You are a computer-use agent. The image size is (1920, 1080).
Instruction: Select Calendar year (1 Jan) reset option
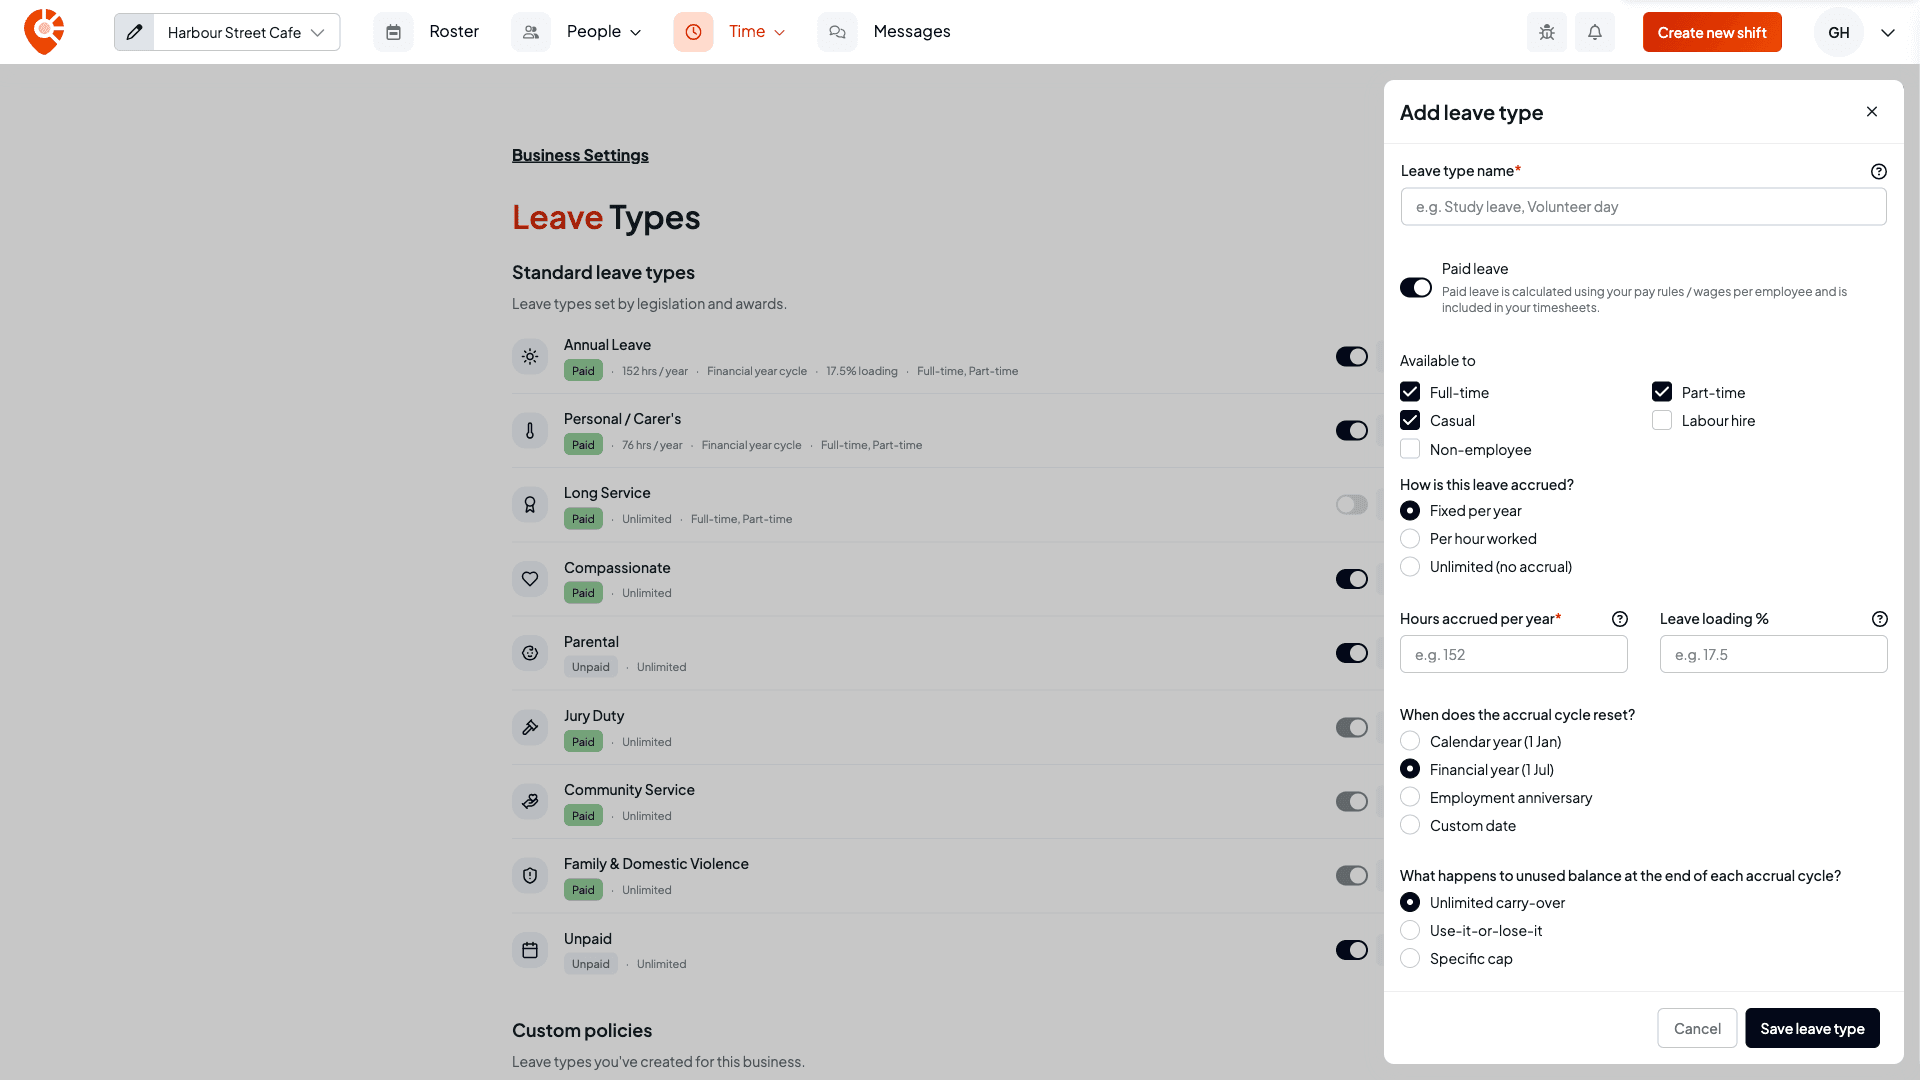pos(1410,741)
